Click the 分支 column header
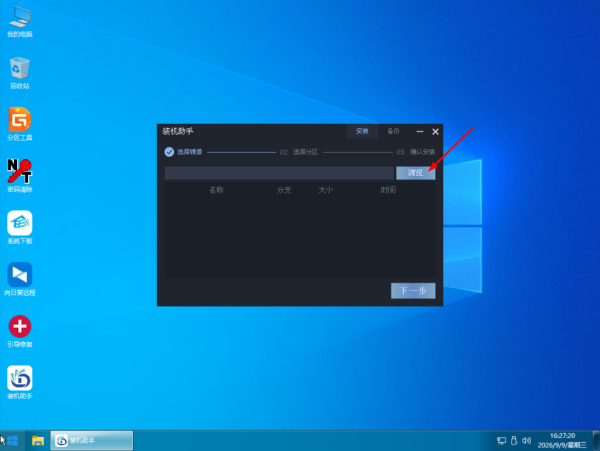This screenshot has height=451, width=600. (x=284, y=190)
